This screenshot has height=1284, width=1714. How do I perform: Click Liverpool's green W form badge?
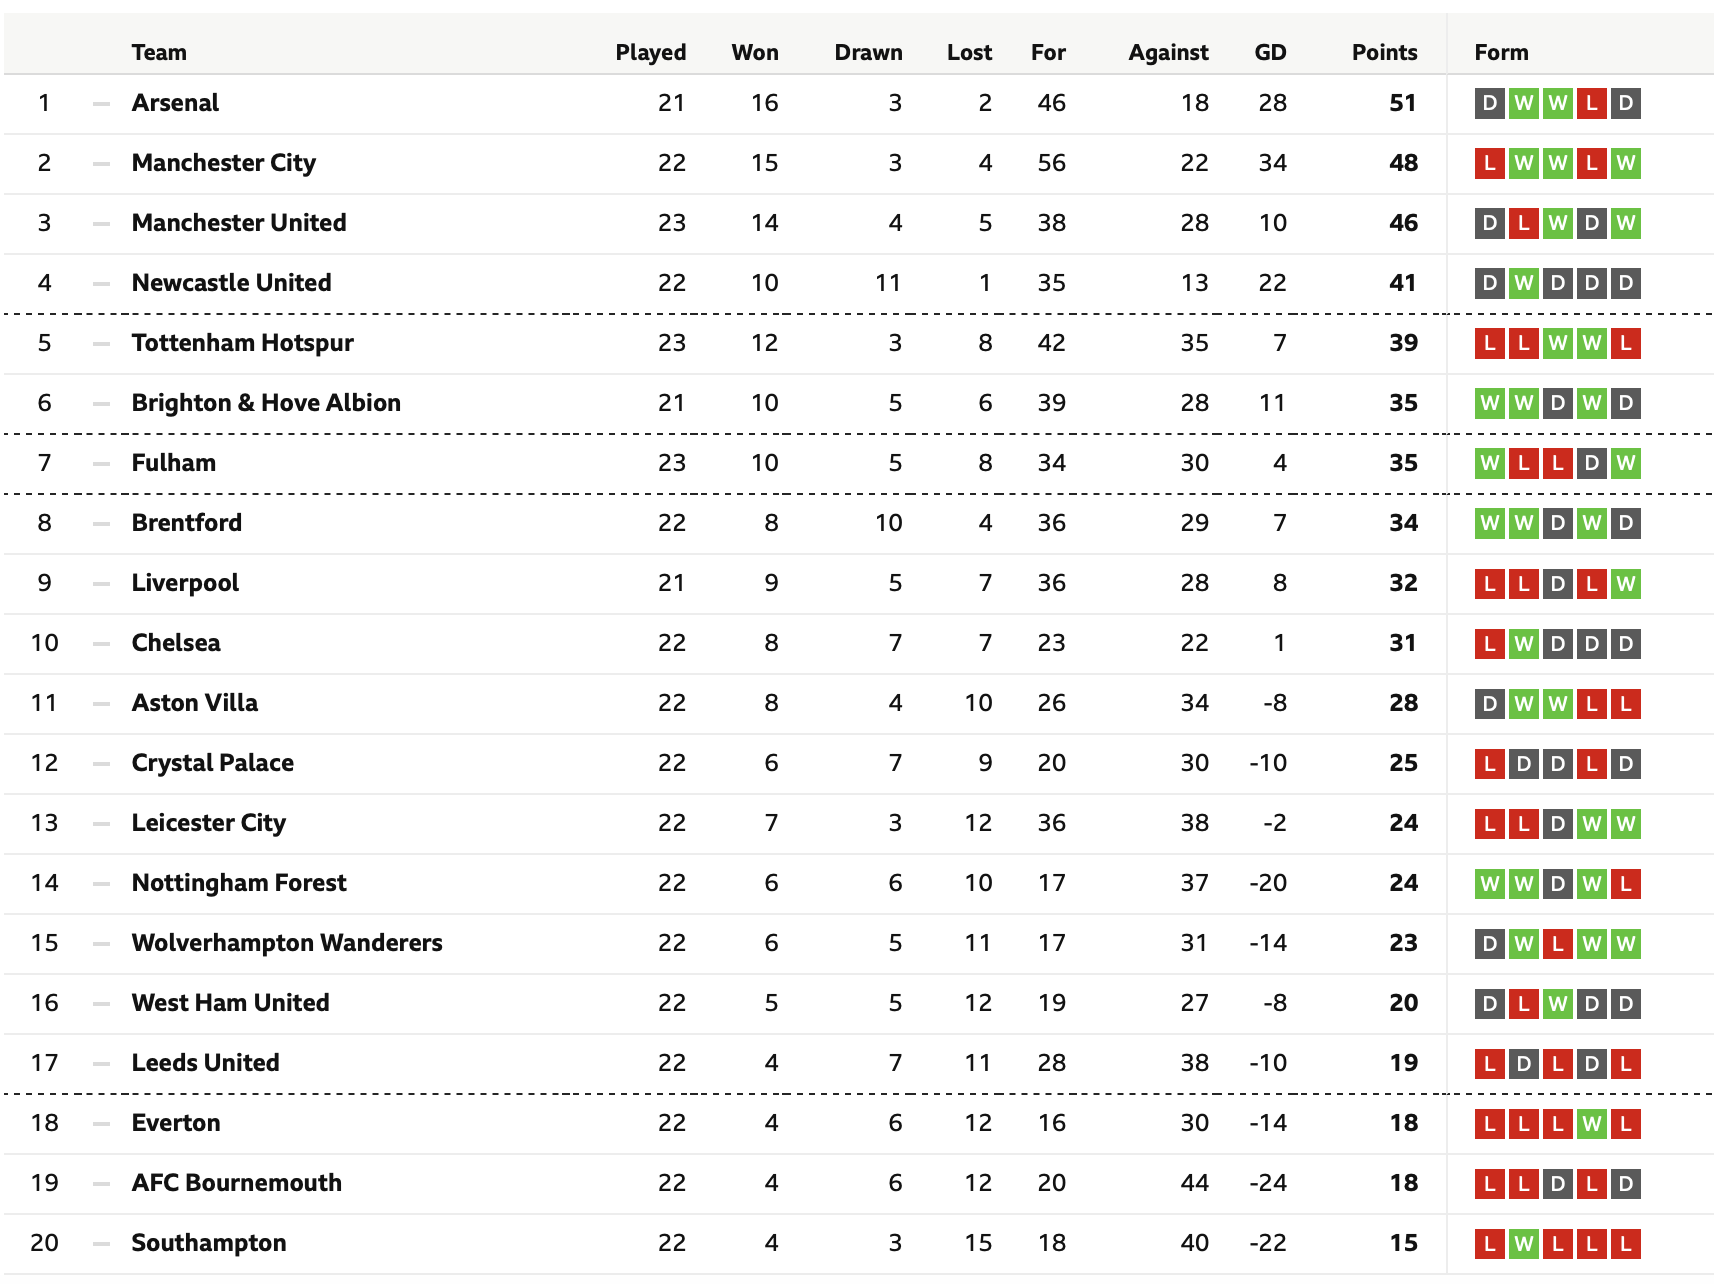[x=1625, y=583]
